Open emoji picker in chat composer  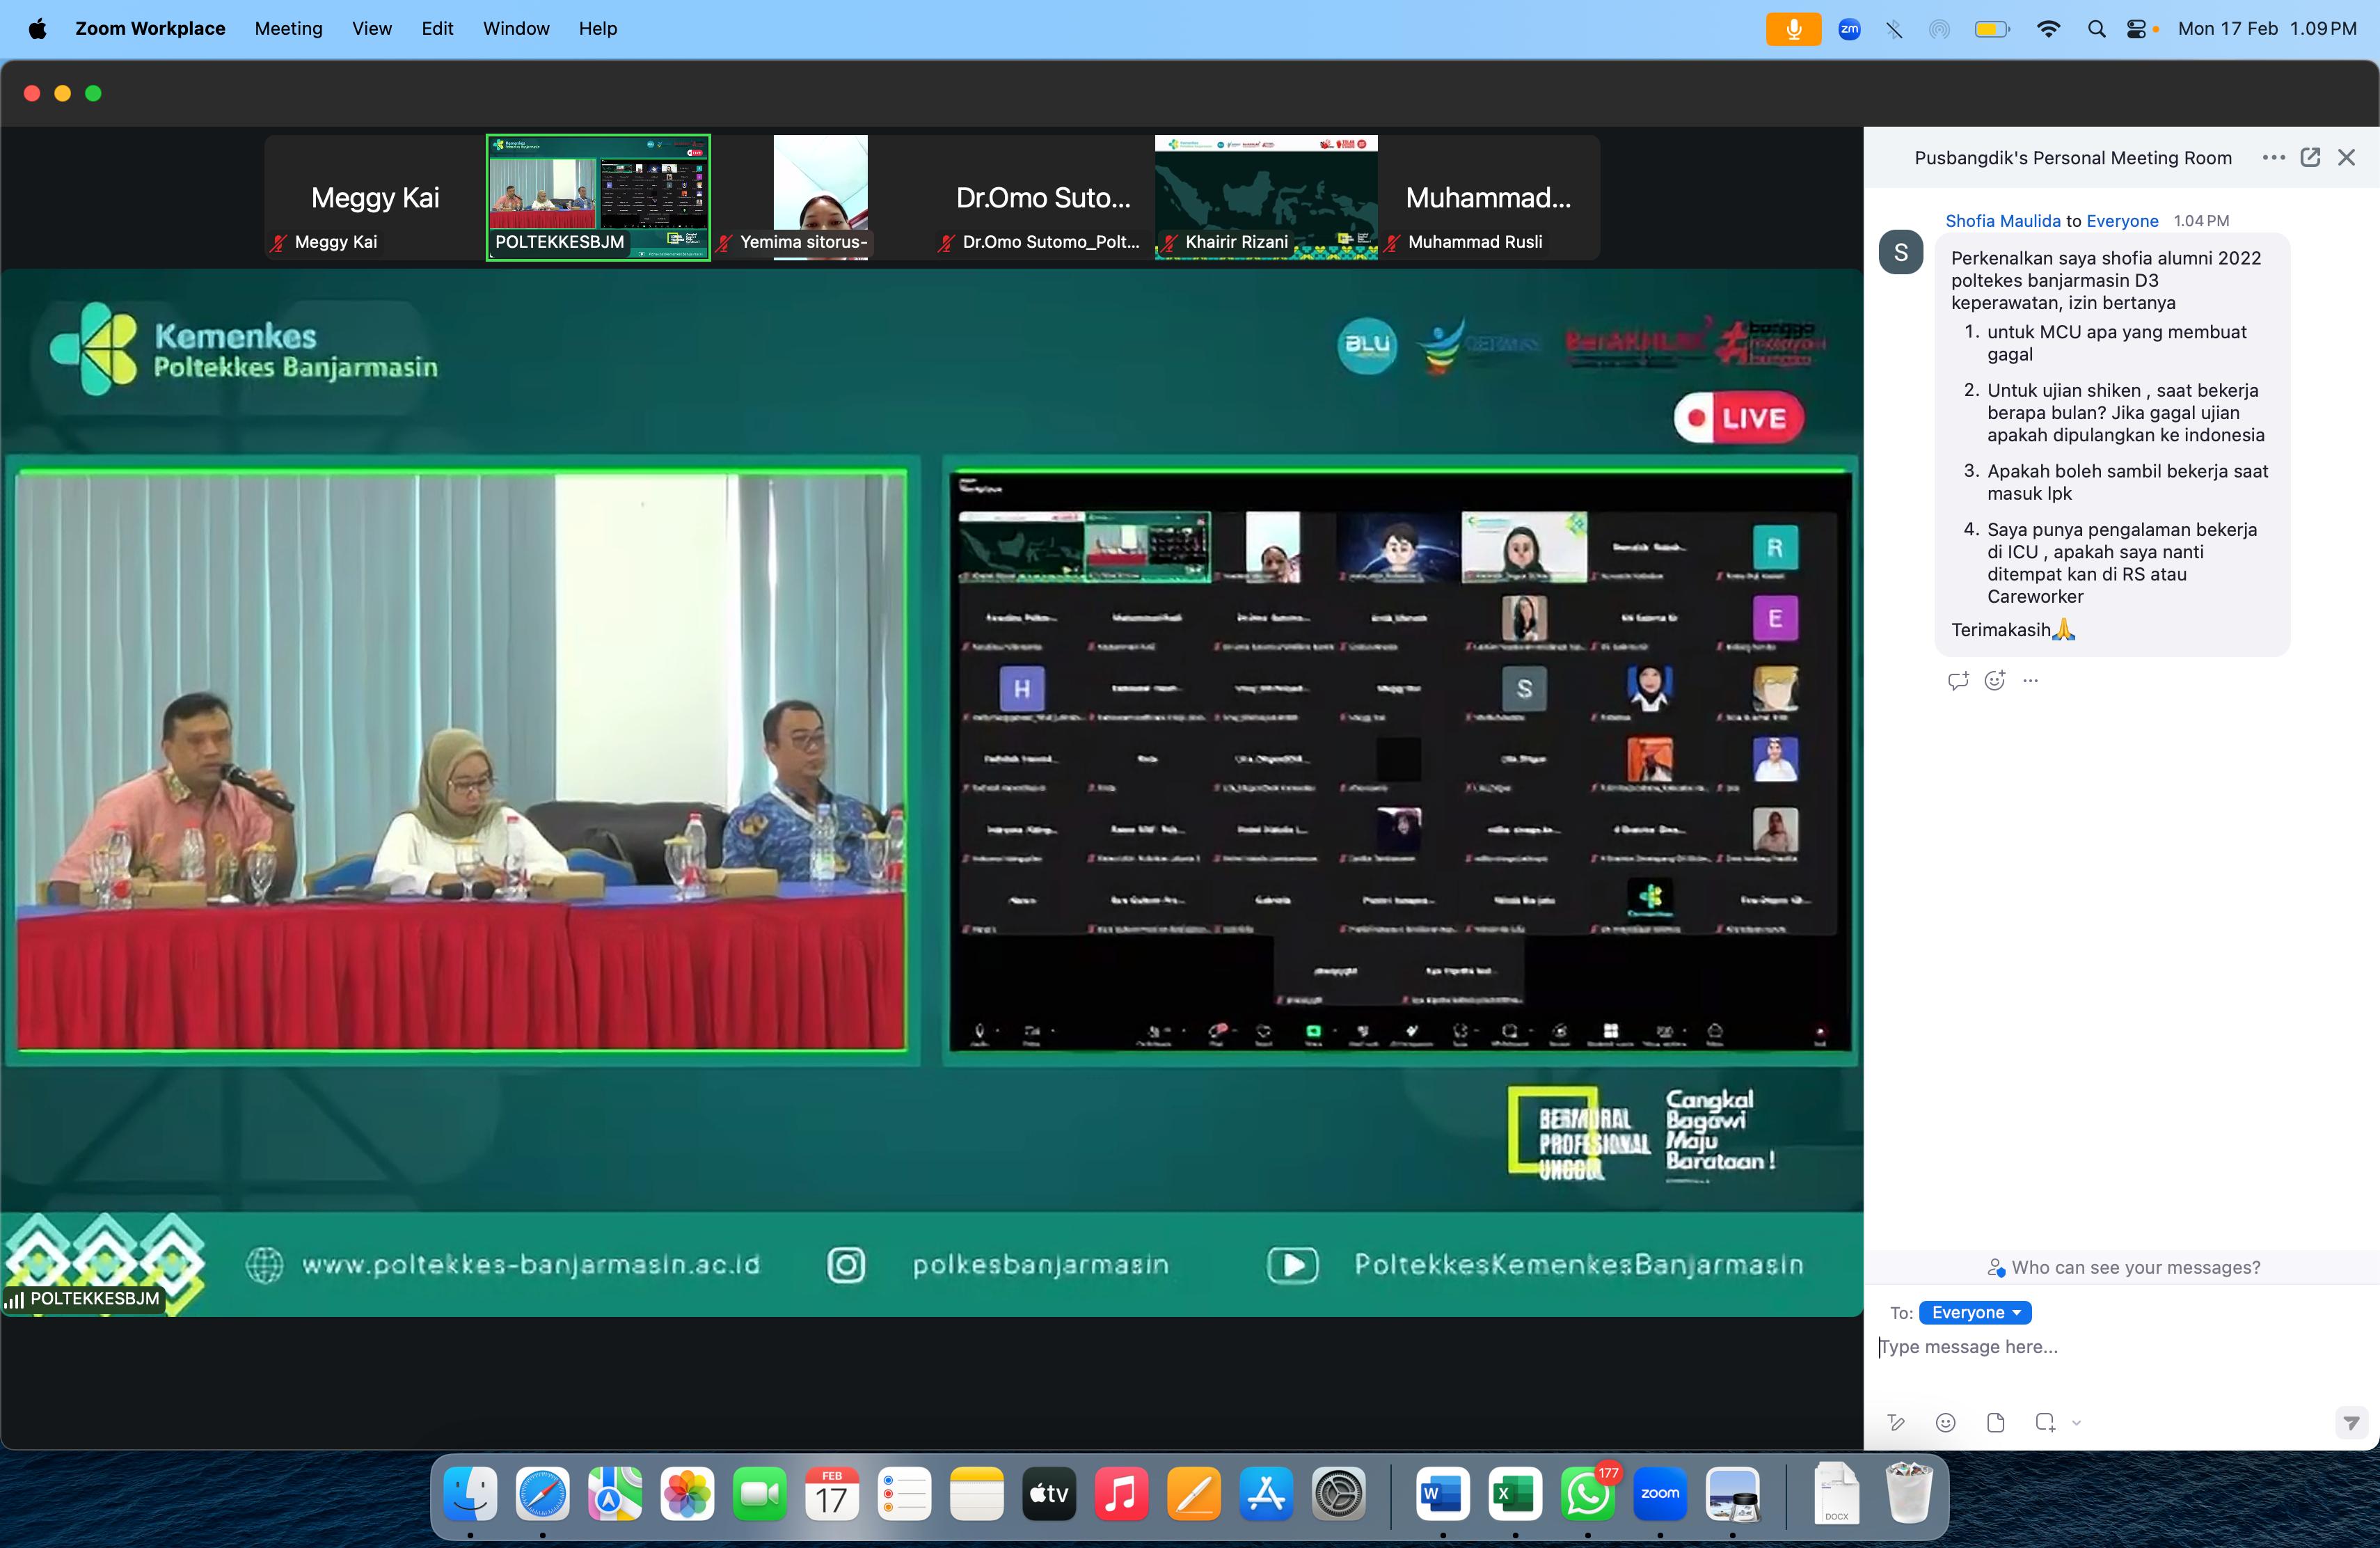coord(1945,1422)
